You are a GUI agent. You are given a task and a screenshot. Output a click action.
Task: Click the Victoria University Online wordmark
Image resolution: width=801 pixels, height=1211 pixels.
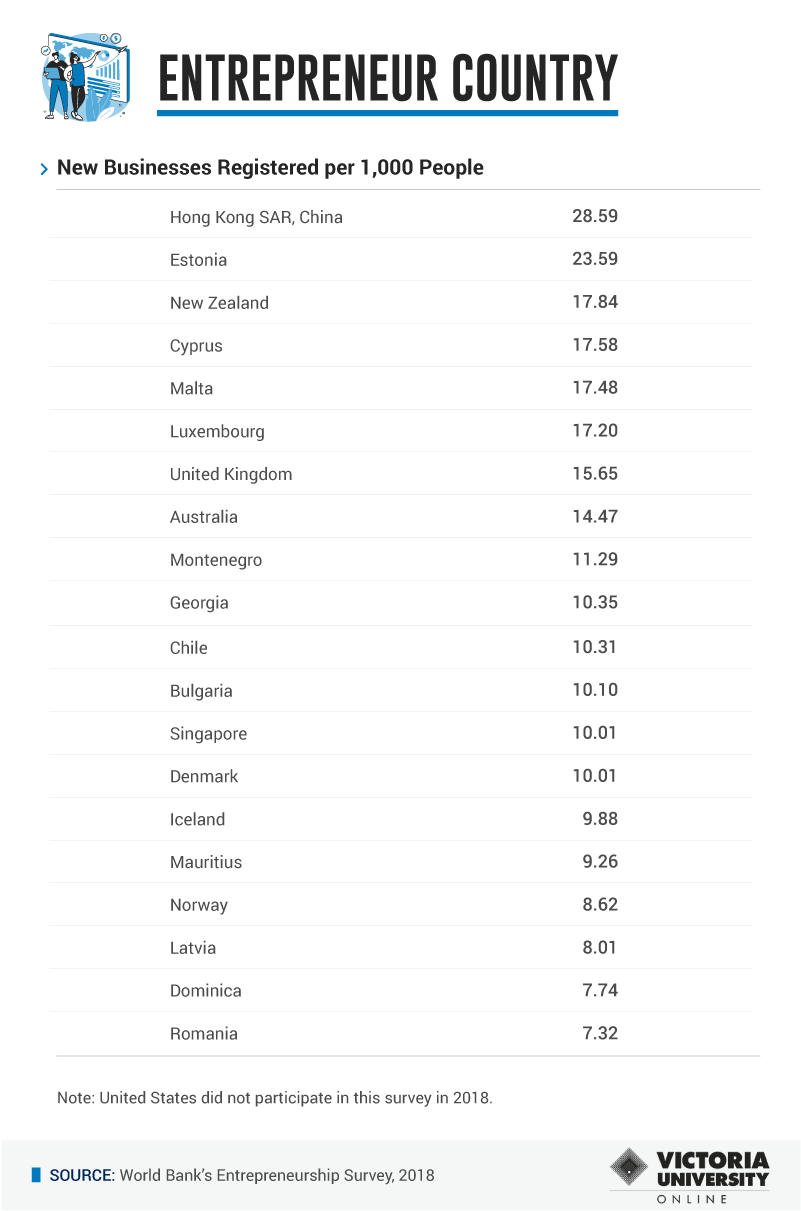[x=713, y=1177]
